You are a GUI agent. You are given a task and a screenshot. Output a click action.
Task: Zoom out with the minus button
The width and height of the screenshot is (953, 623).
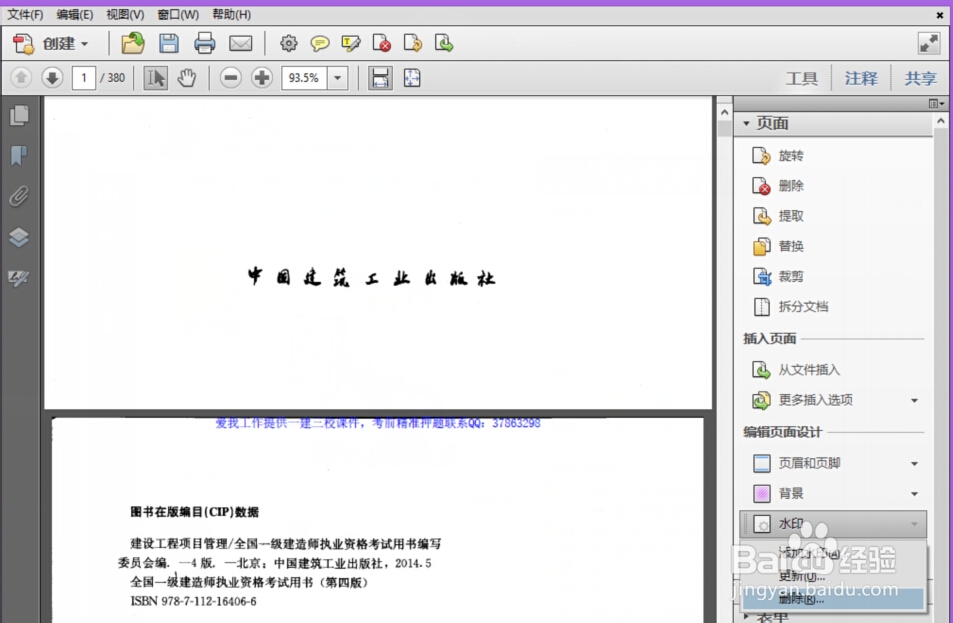tap(230, 78)
